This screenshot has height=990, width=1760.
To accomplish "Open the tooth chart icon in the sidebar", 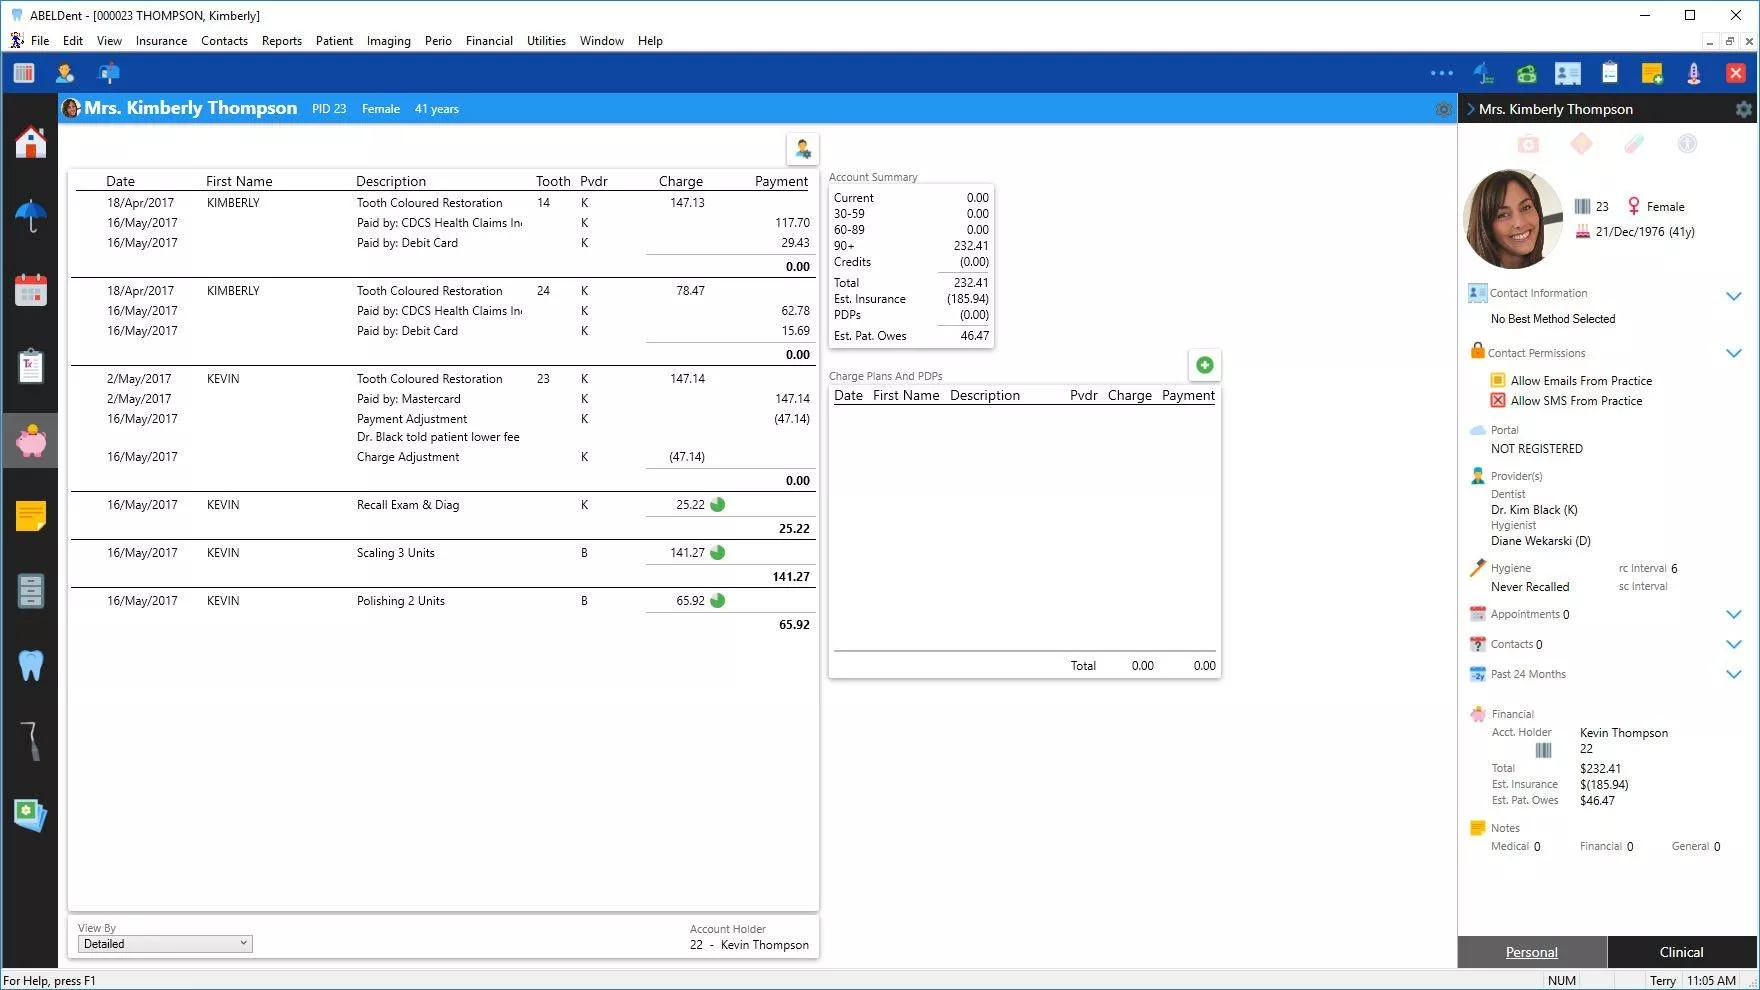I will coord(30,665).
